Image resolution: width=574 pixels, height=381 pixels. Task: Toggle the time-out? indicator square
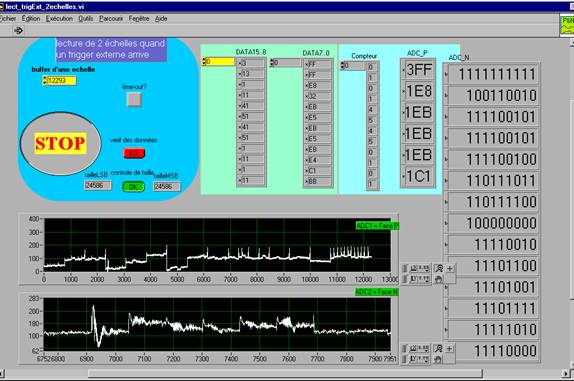point(134,99)
